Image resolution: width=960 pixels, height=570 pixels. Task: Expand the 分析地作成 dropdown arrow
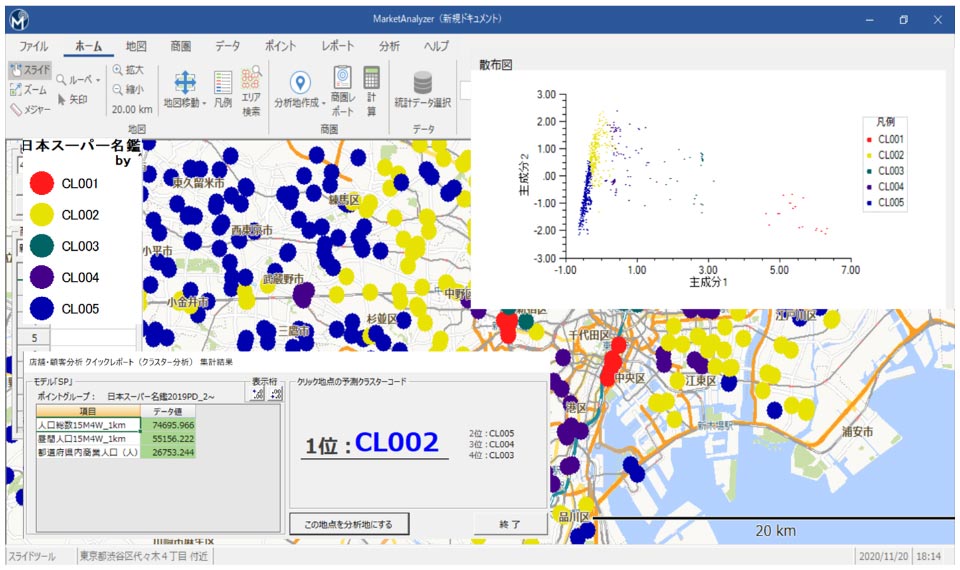tap(323, 103)
